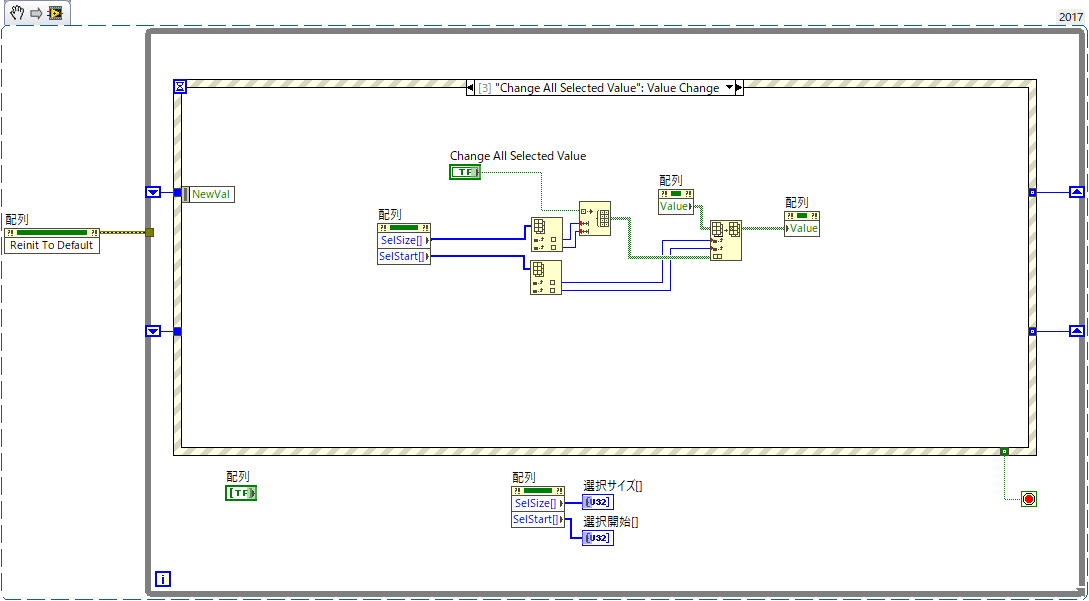Select the 配列 boolean array TF terminal
1089x601 pixels.
(x=241, y=493)
